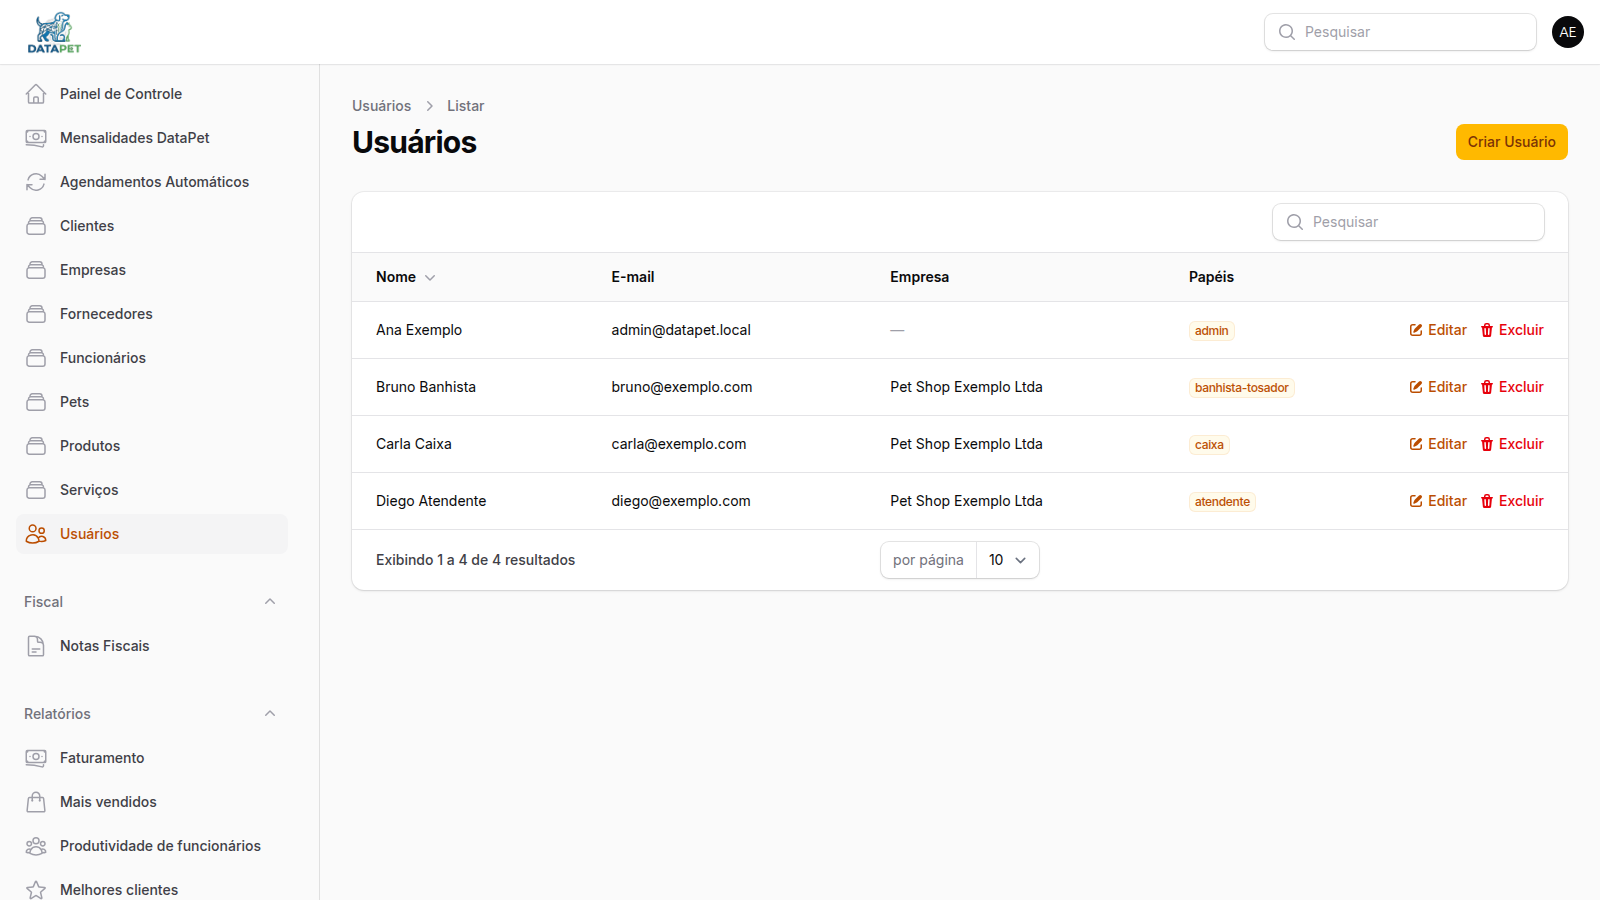
Task: Click the Funcionários sidebar icon
Action: click(x=36, y=358)
